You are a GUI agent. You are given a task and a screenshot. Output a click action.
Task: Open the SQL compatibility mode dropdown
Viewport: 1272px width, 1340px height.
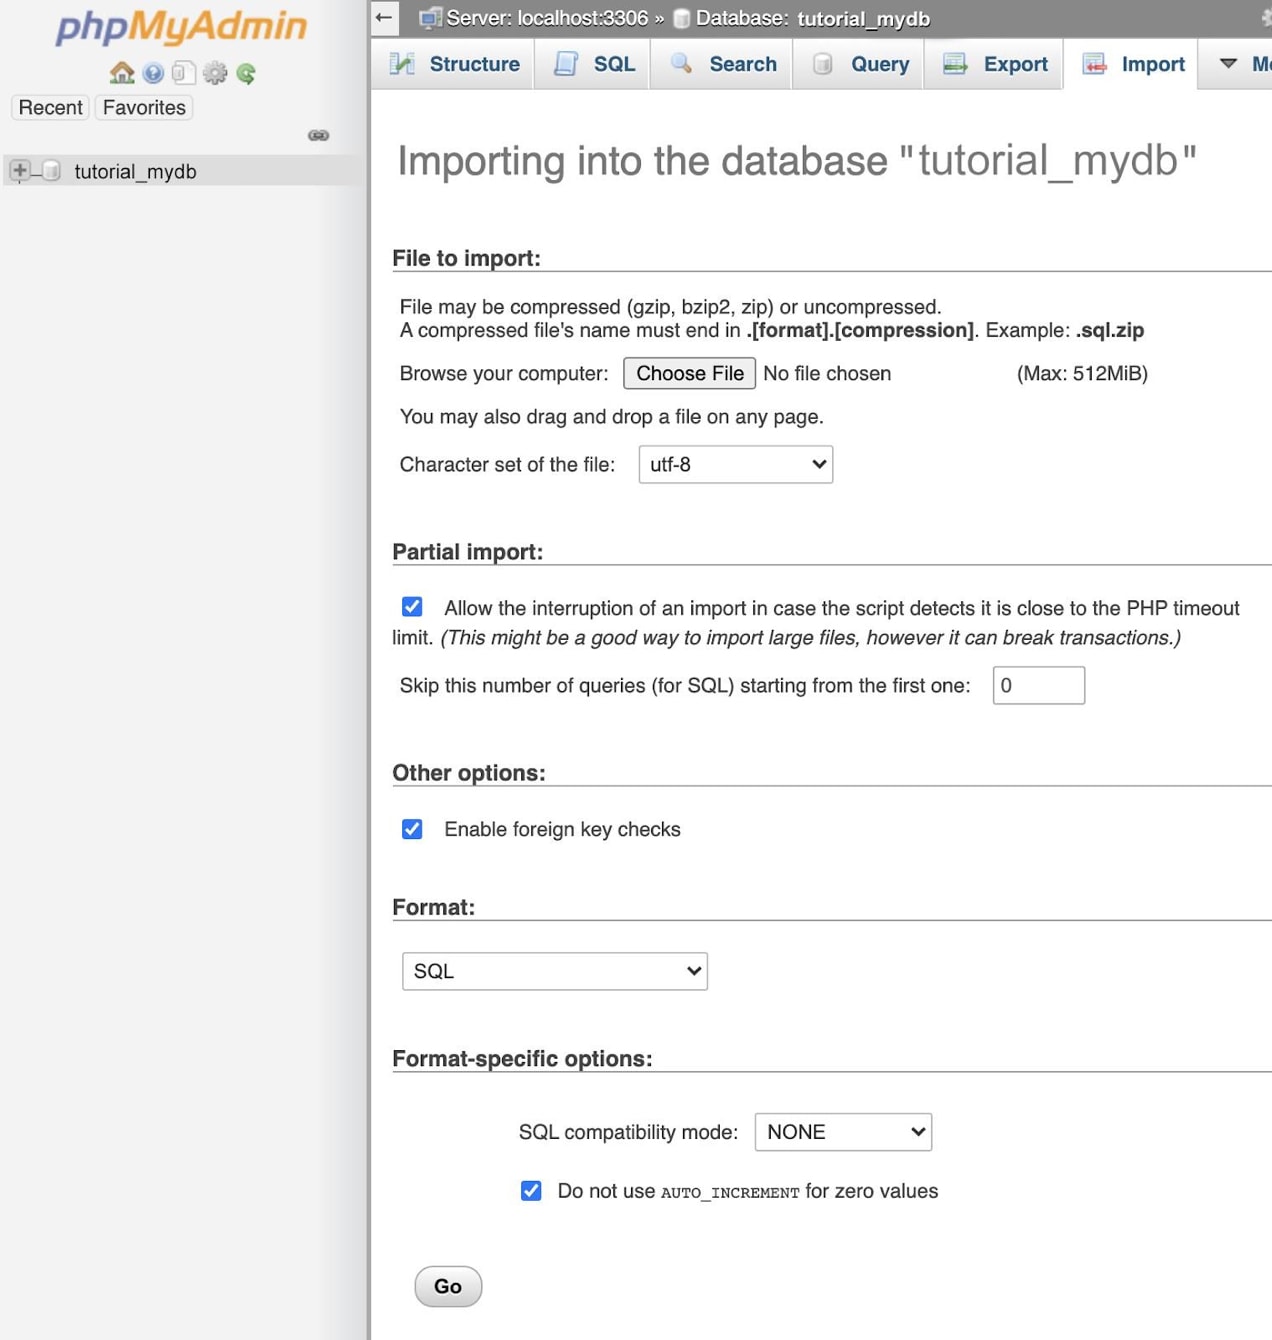(x=842, y=1131)
